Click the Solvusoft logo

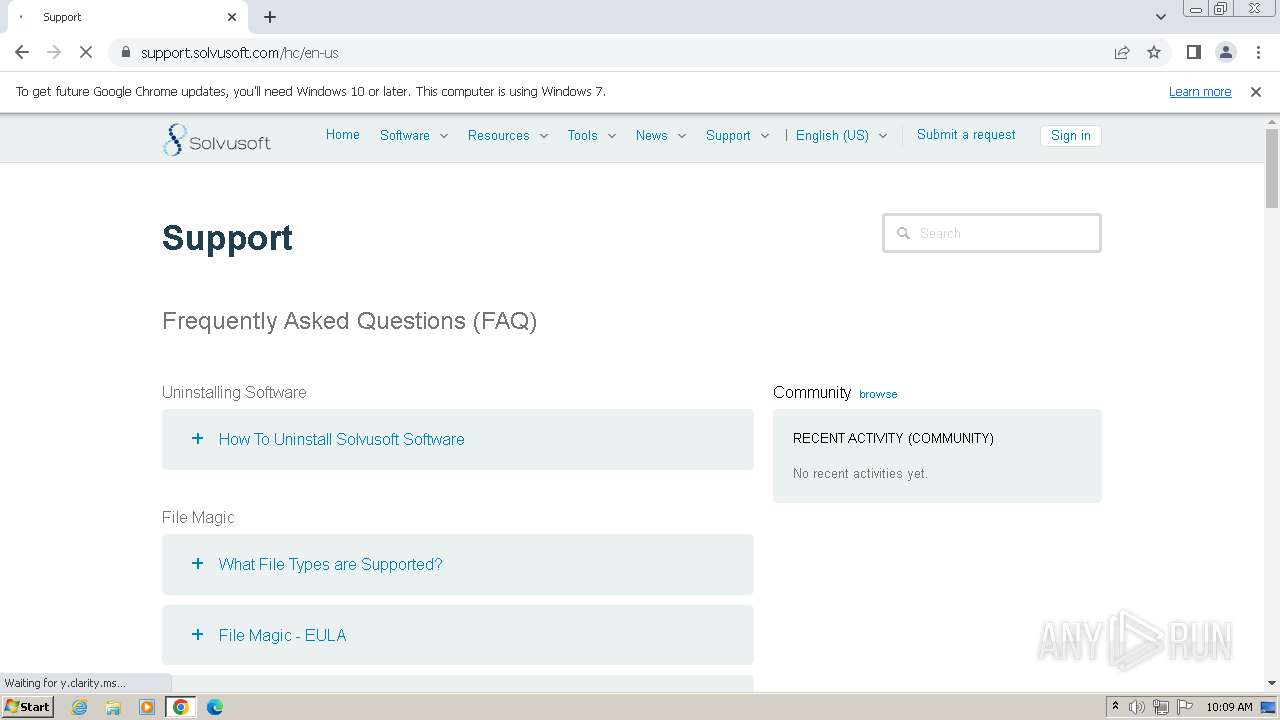216,140
